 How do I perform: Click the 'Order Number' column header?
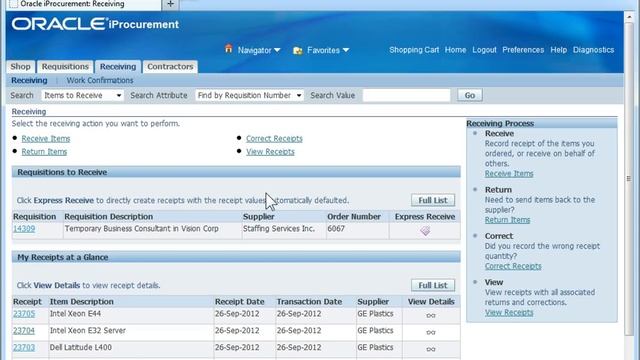tap(354, 217)
